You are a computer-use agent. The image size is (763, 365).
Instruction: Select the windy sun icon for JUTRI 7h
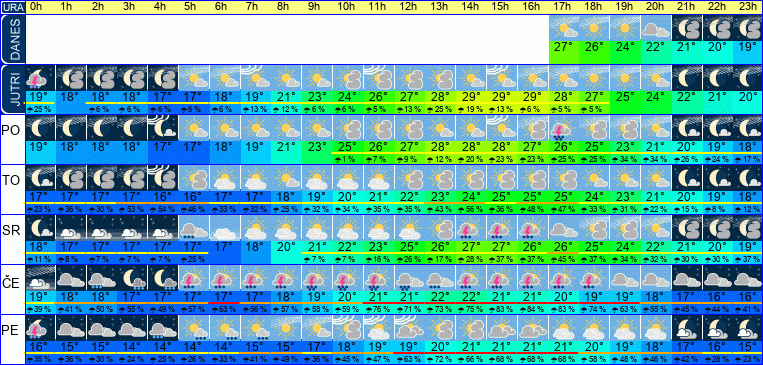[256, 77]
